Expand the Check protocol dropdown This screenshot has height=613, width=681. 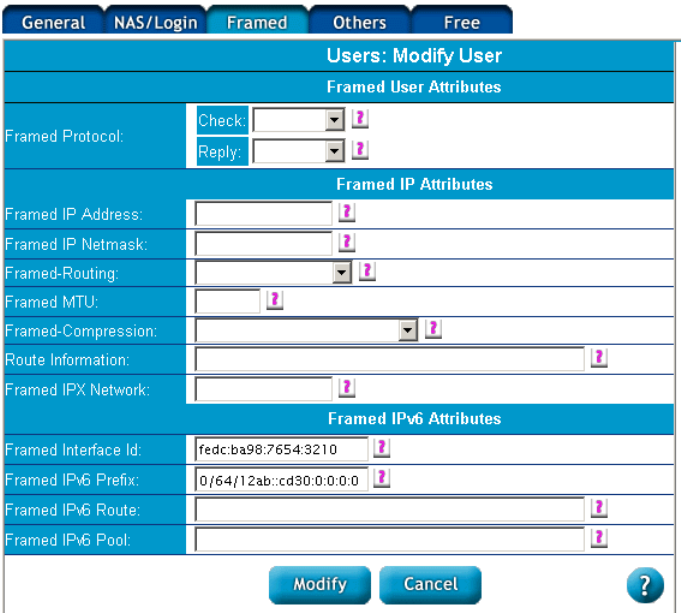[x=299, y=120]
